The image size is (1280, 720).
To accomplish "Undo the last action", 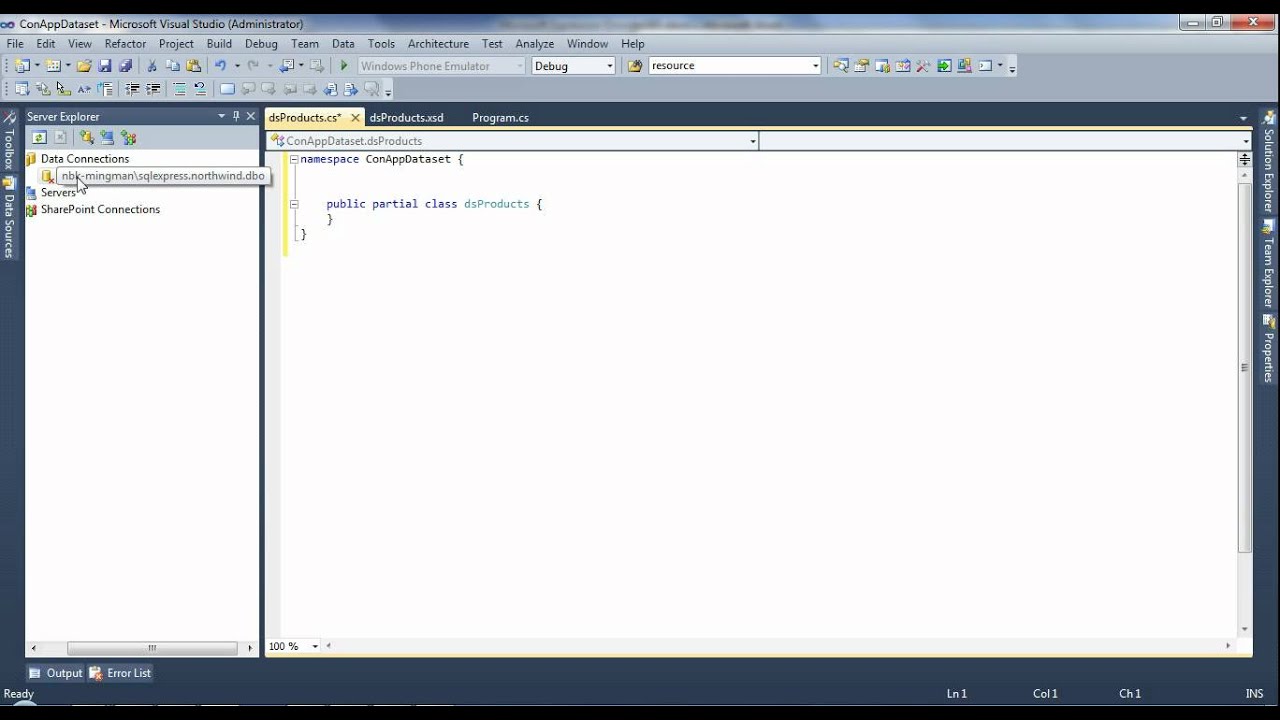I will point(220,66).
